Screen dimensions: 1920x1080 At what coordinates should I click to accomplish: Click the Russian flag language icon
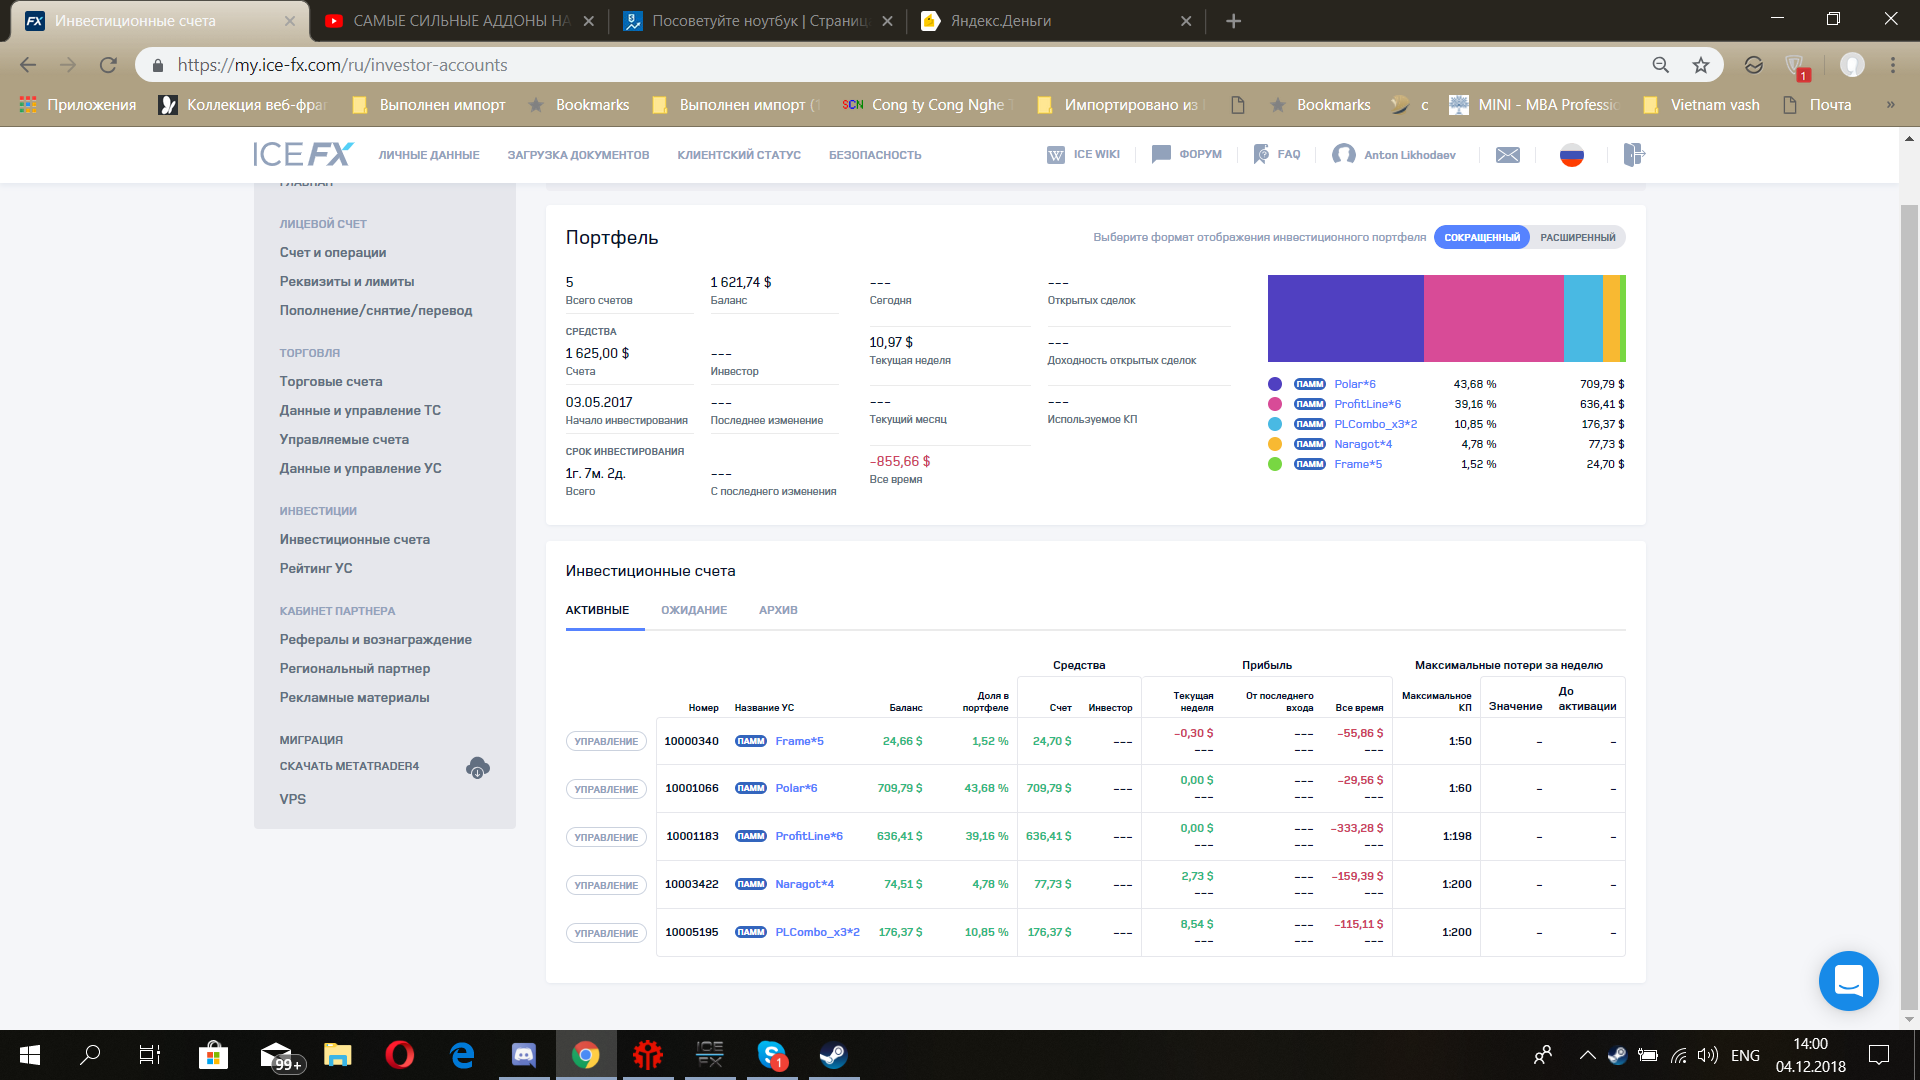pyautogui.click(x=1571, y=155)
